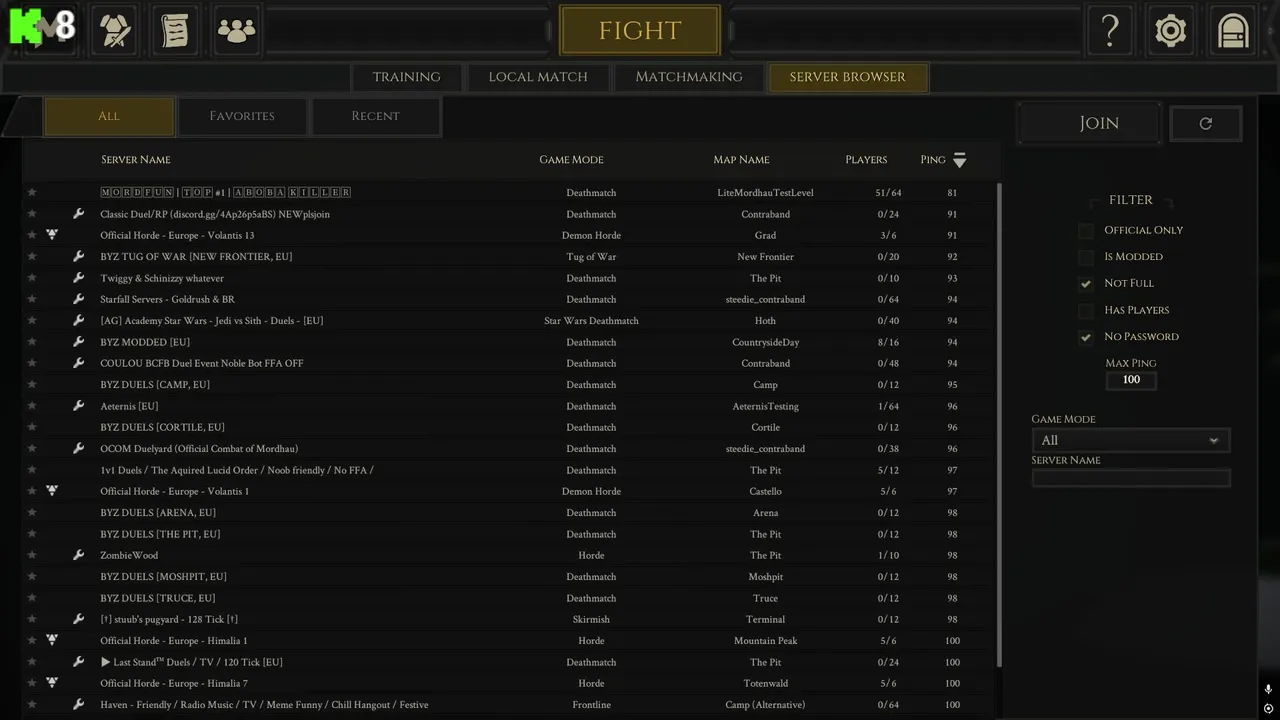Select the BYZ DUELS [THE PIT, EU] row

tap(510, 534)
